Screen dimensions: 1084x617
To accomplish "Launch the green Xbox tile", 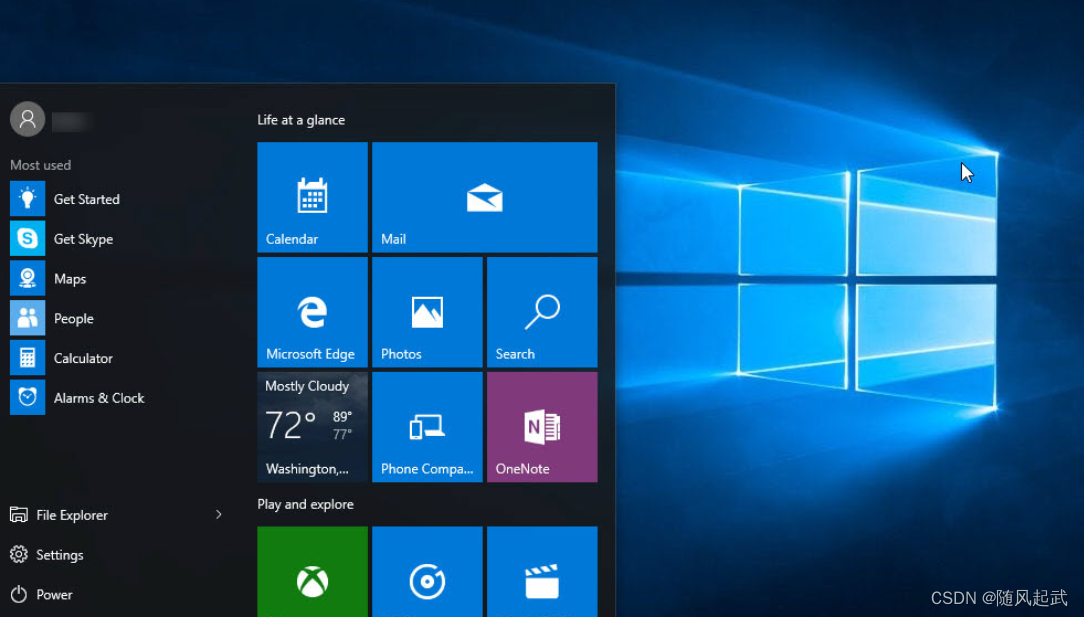I will tap(312, 571).
